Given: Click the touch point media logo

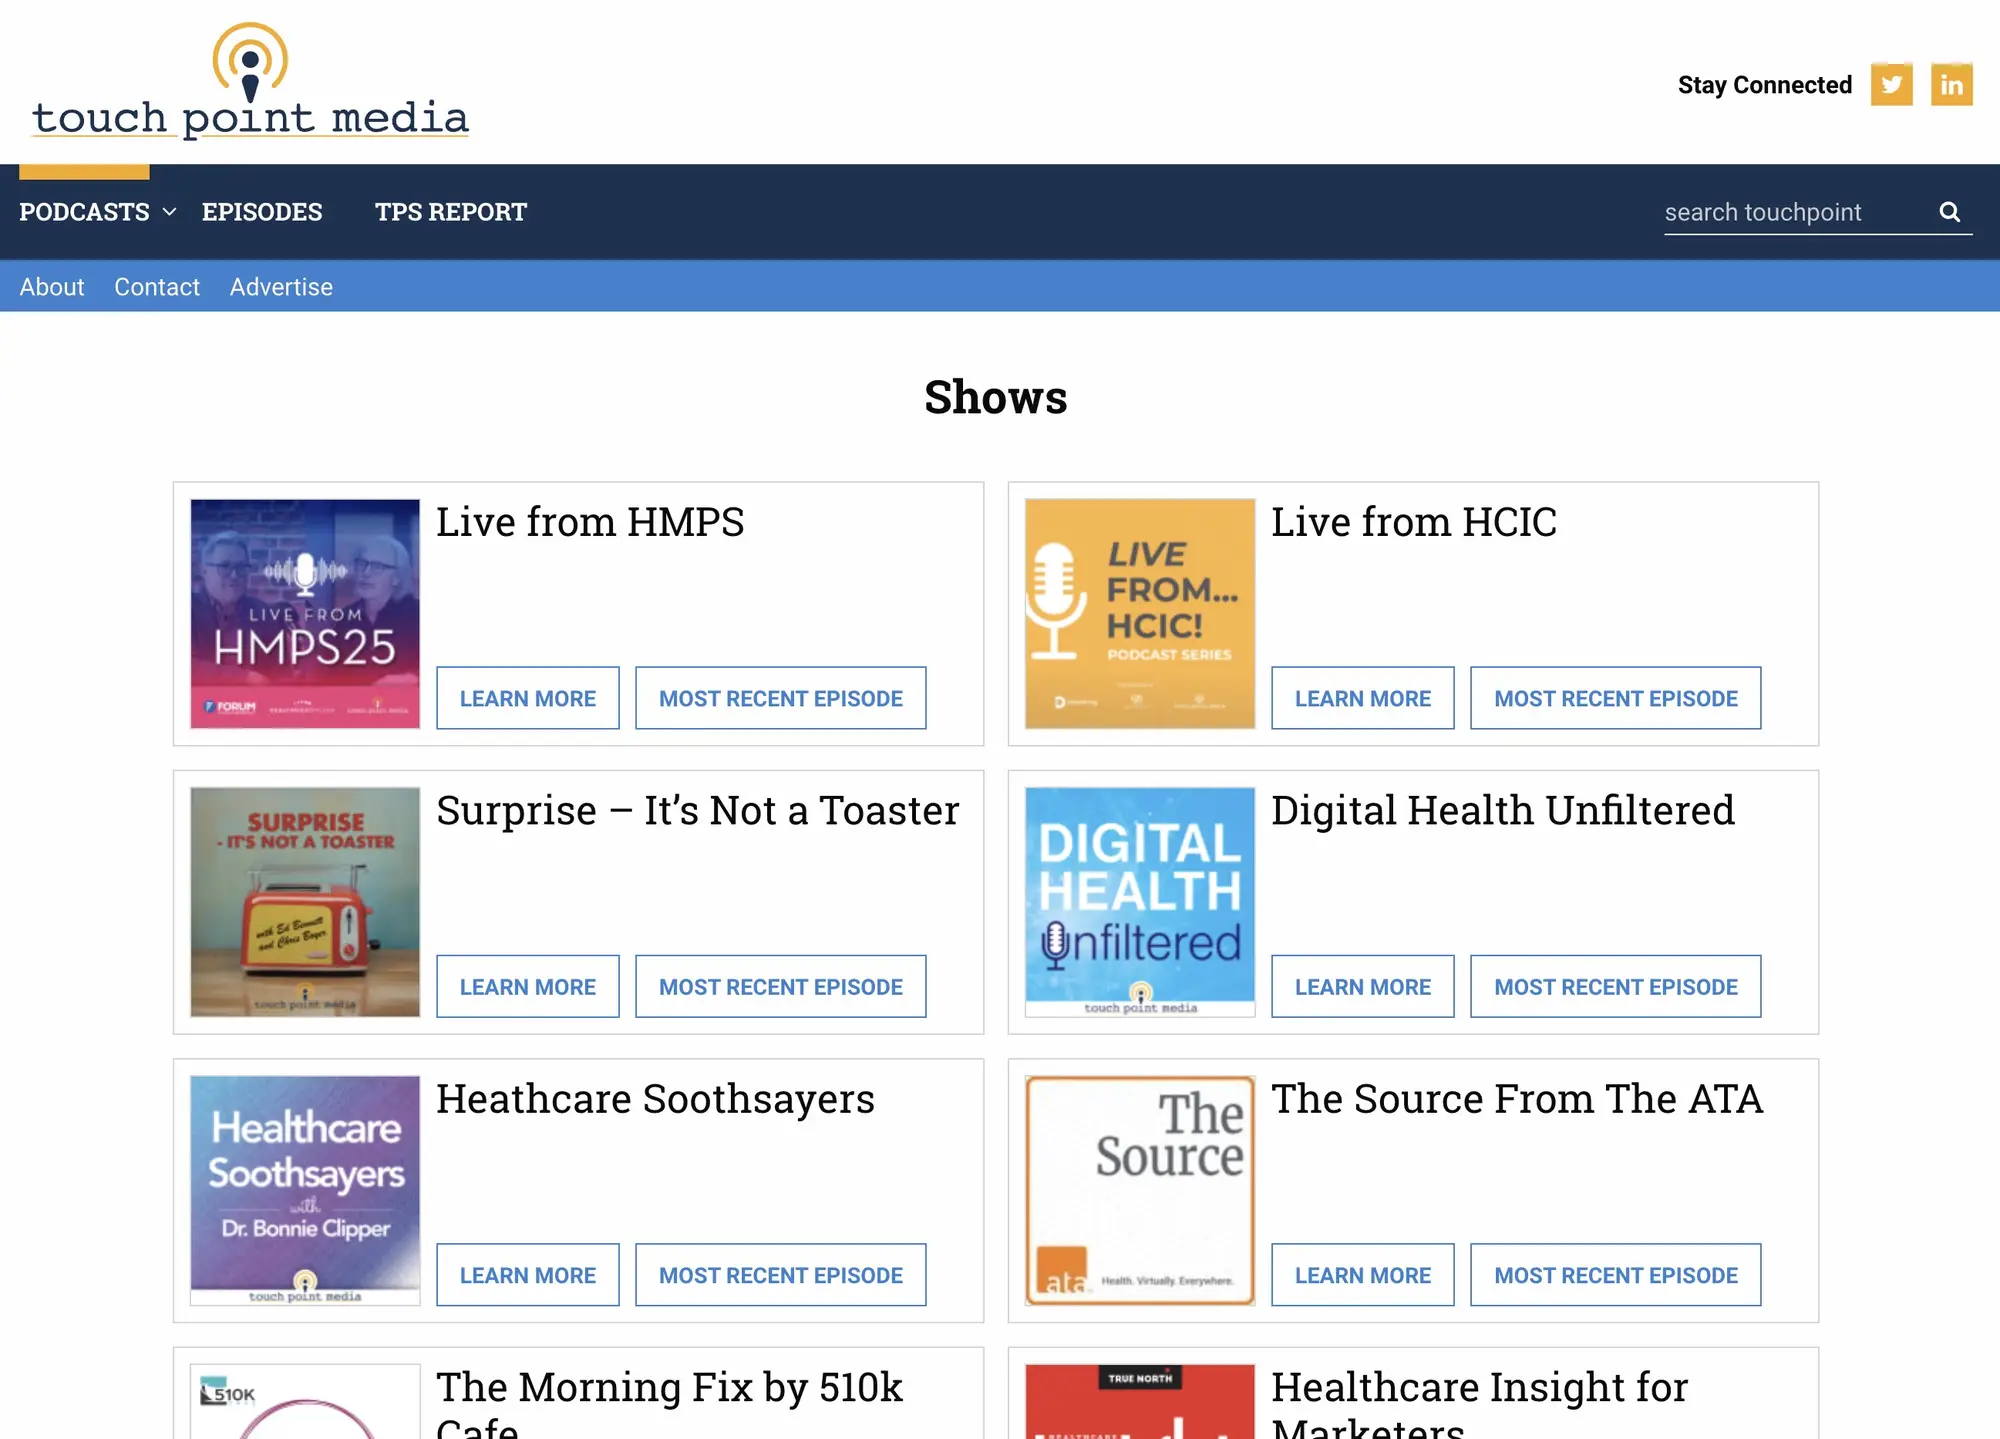Looking at the screenshot, I should click(x=250, y=82).
